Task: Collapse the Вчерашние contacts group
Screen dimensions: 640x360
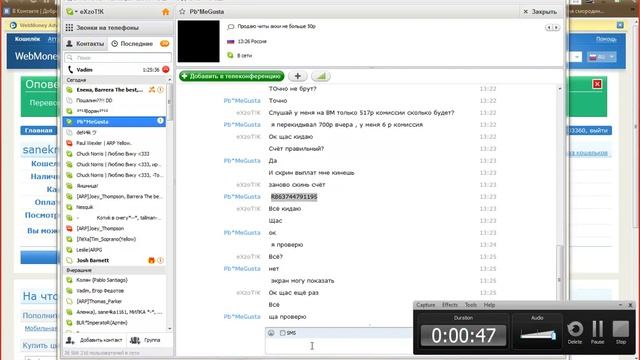Action: pos(79,270)
